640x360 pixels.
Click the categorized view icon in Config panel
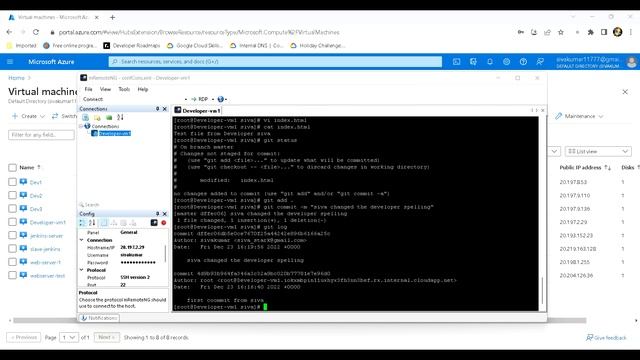point(82,223)
